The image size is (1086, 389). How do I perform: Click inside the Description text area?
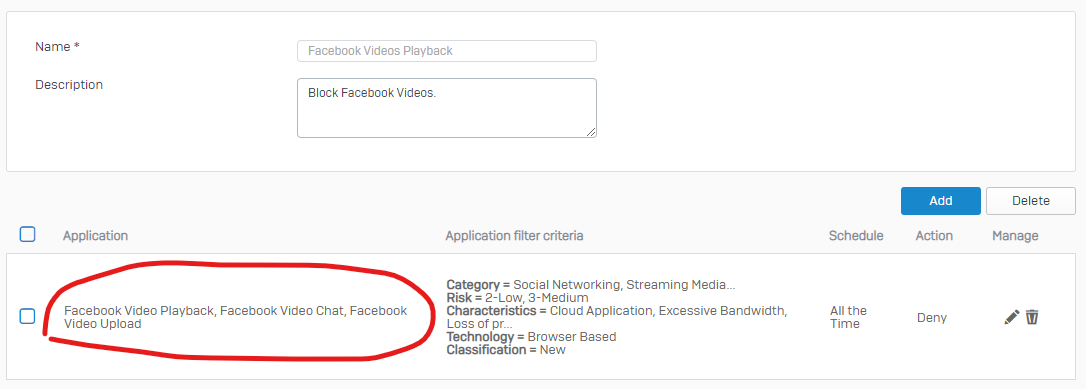[x=447, y=108]
